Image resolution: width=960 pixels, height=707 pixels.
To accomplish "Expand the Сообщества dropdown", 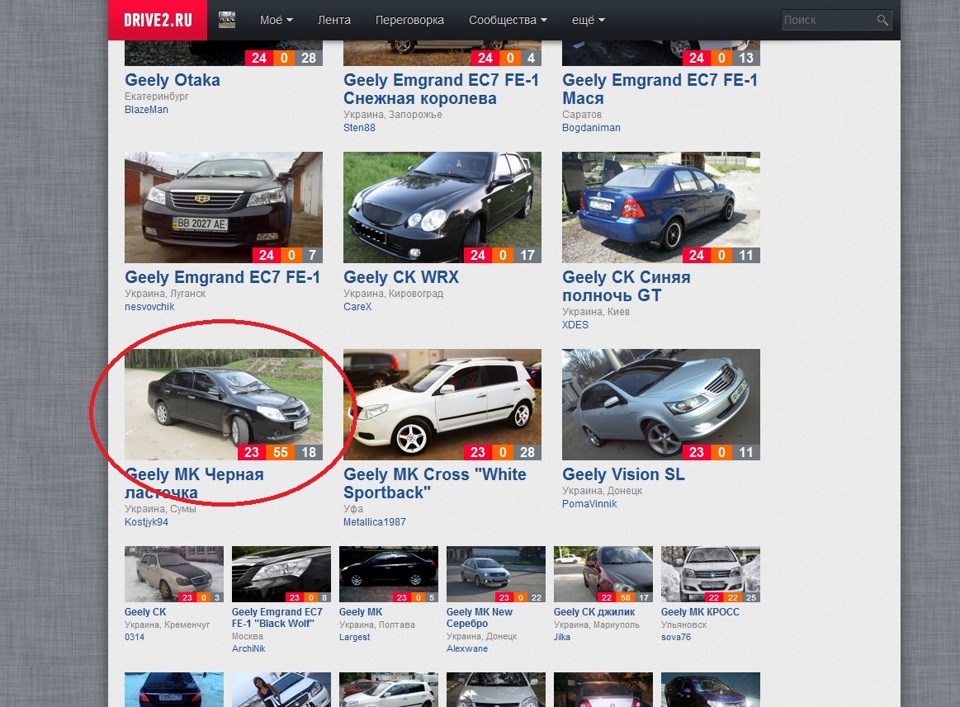I will coord(508,20).
